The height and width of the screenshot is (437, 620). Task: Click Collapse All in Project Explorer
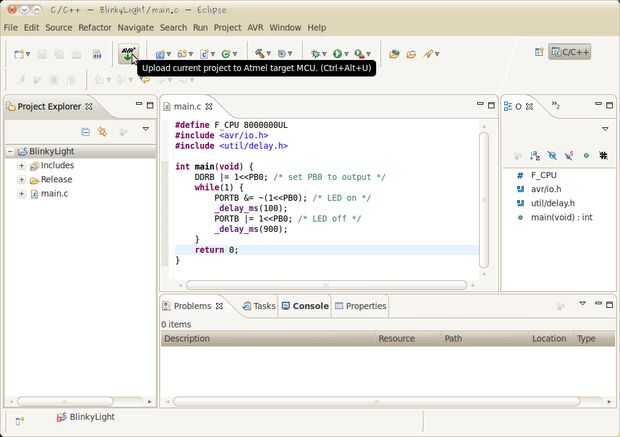coord(86,131)
